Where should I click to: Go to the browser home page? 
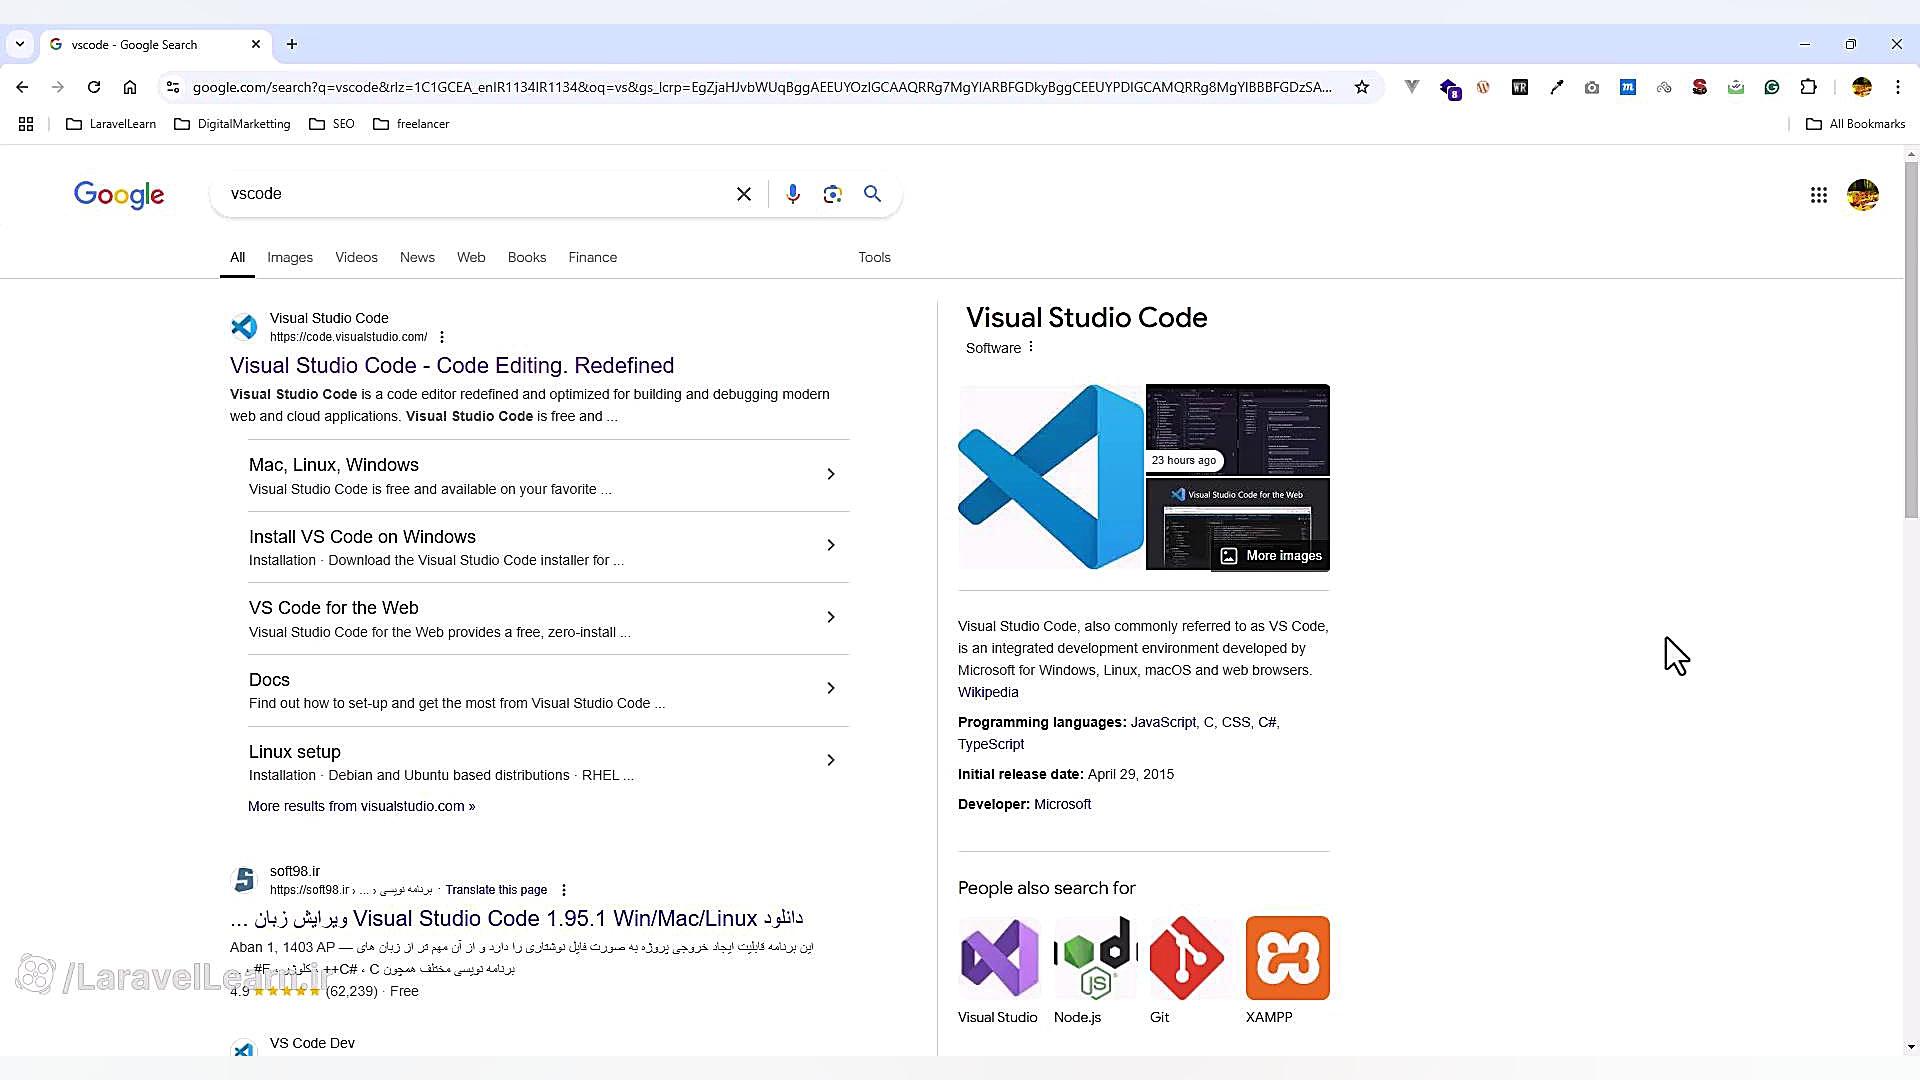coord(130,88)
